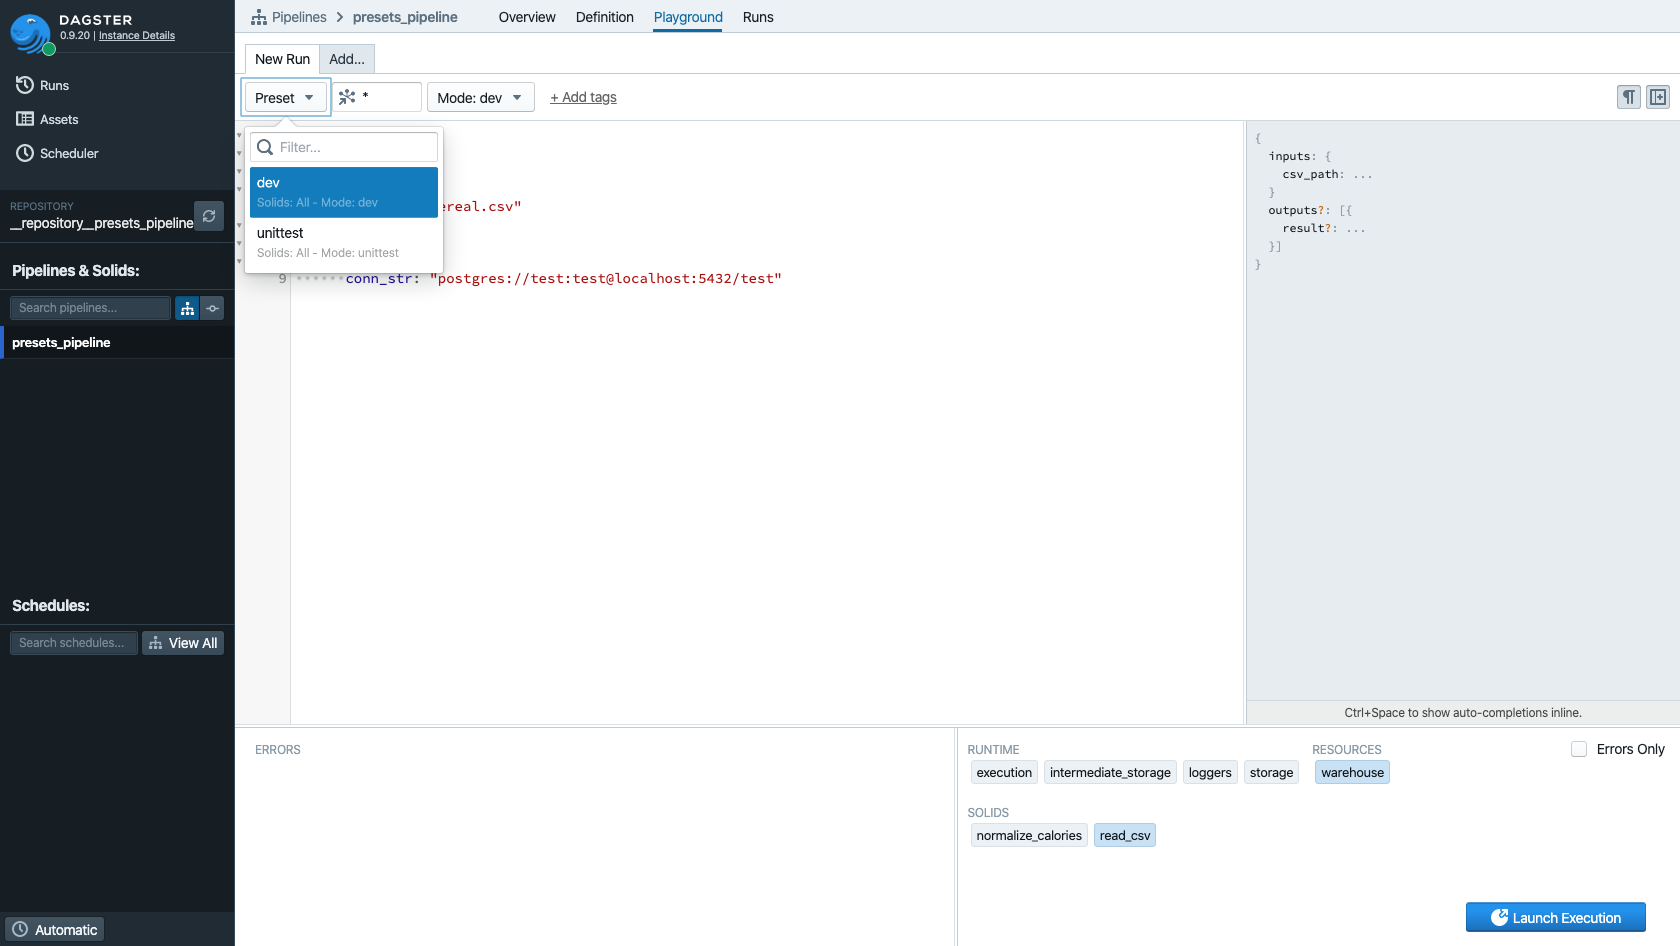
Task: Click the Search schedules field
Action: click(74, 643)
